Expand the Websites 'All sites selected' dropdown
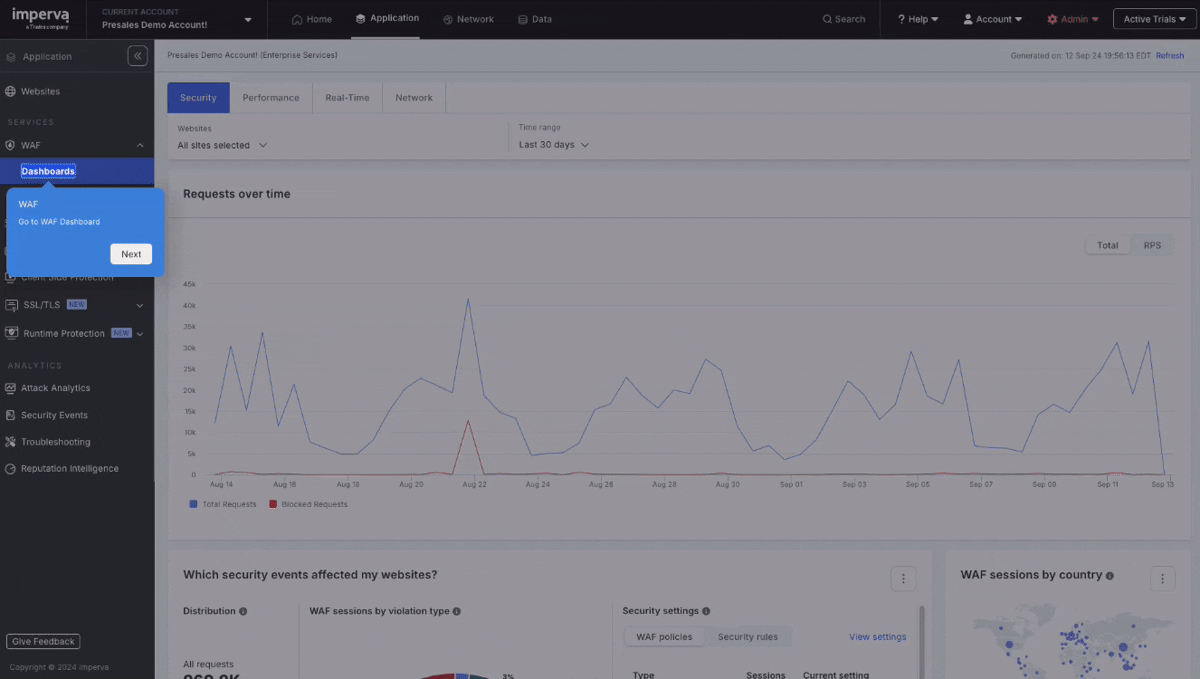Screen dimensions: 1200x679 (222, 145)
